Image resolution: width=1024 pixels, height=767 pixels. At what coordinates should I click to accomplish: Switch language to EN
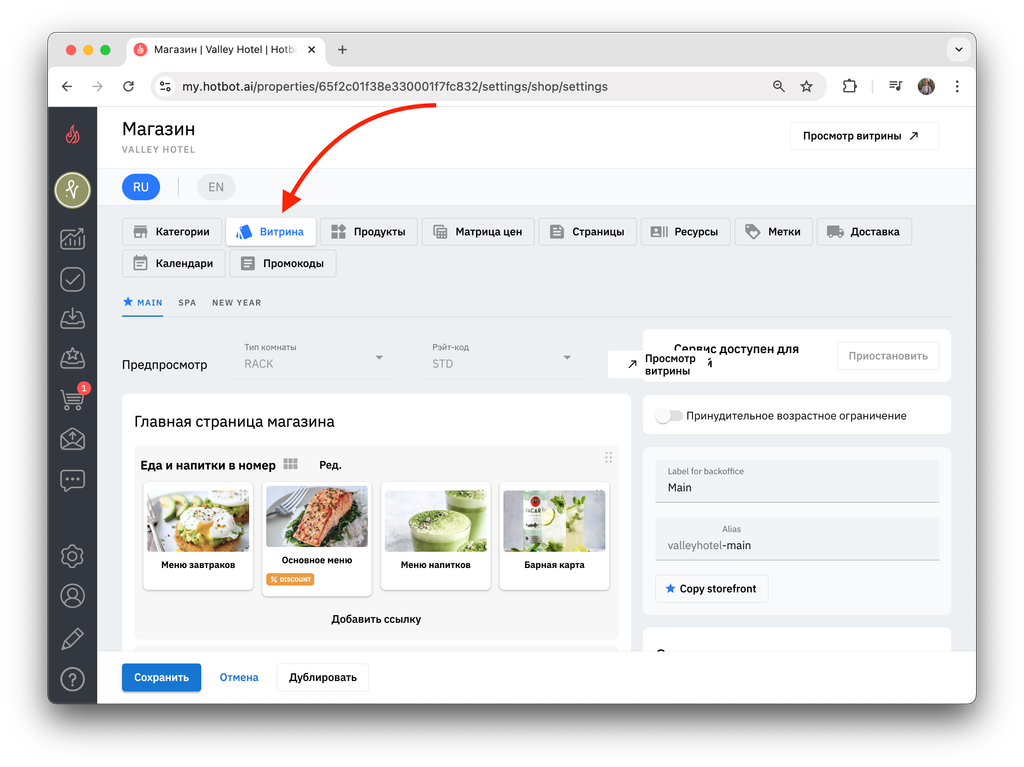click(x=216, y=187)
